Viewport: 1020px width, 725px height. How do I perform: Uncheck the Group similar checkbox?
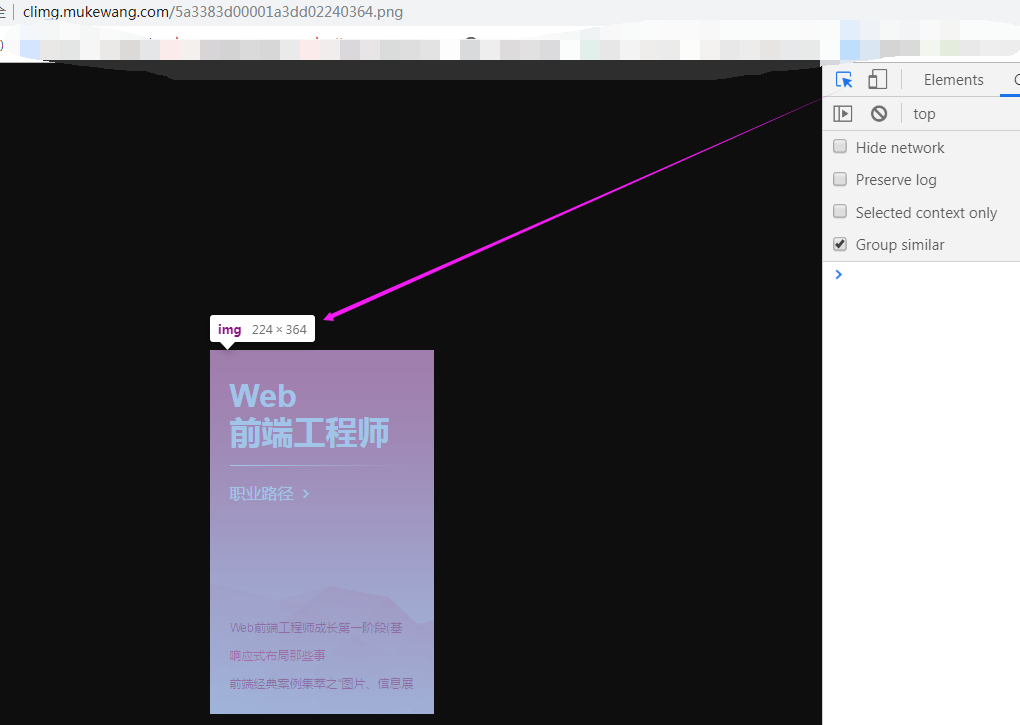point(840,244)
